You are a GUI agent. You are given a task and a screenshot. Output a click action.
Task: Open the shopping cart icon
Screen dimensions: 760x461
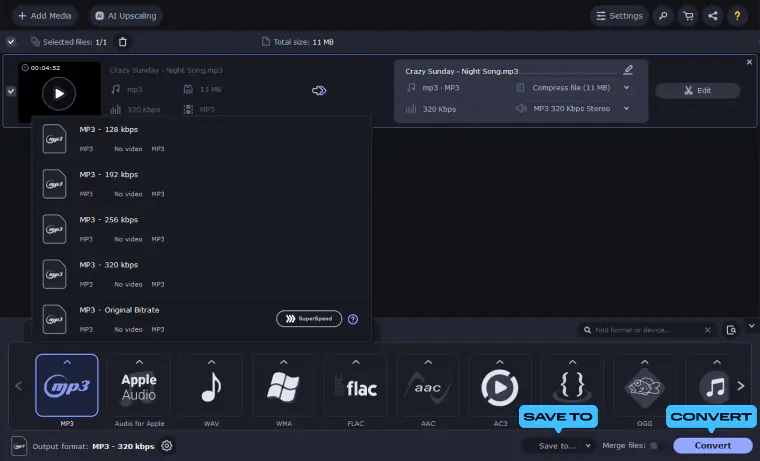click(688, 16)
